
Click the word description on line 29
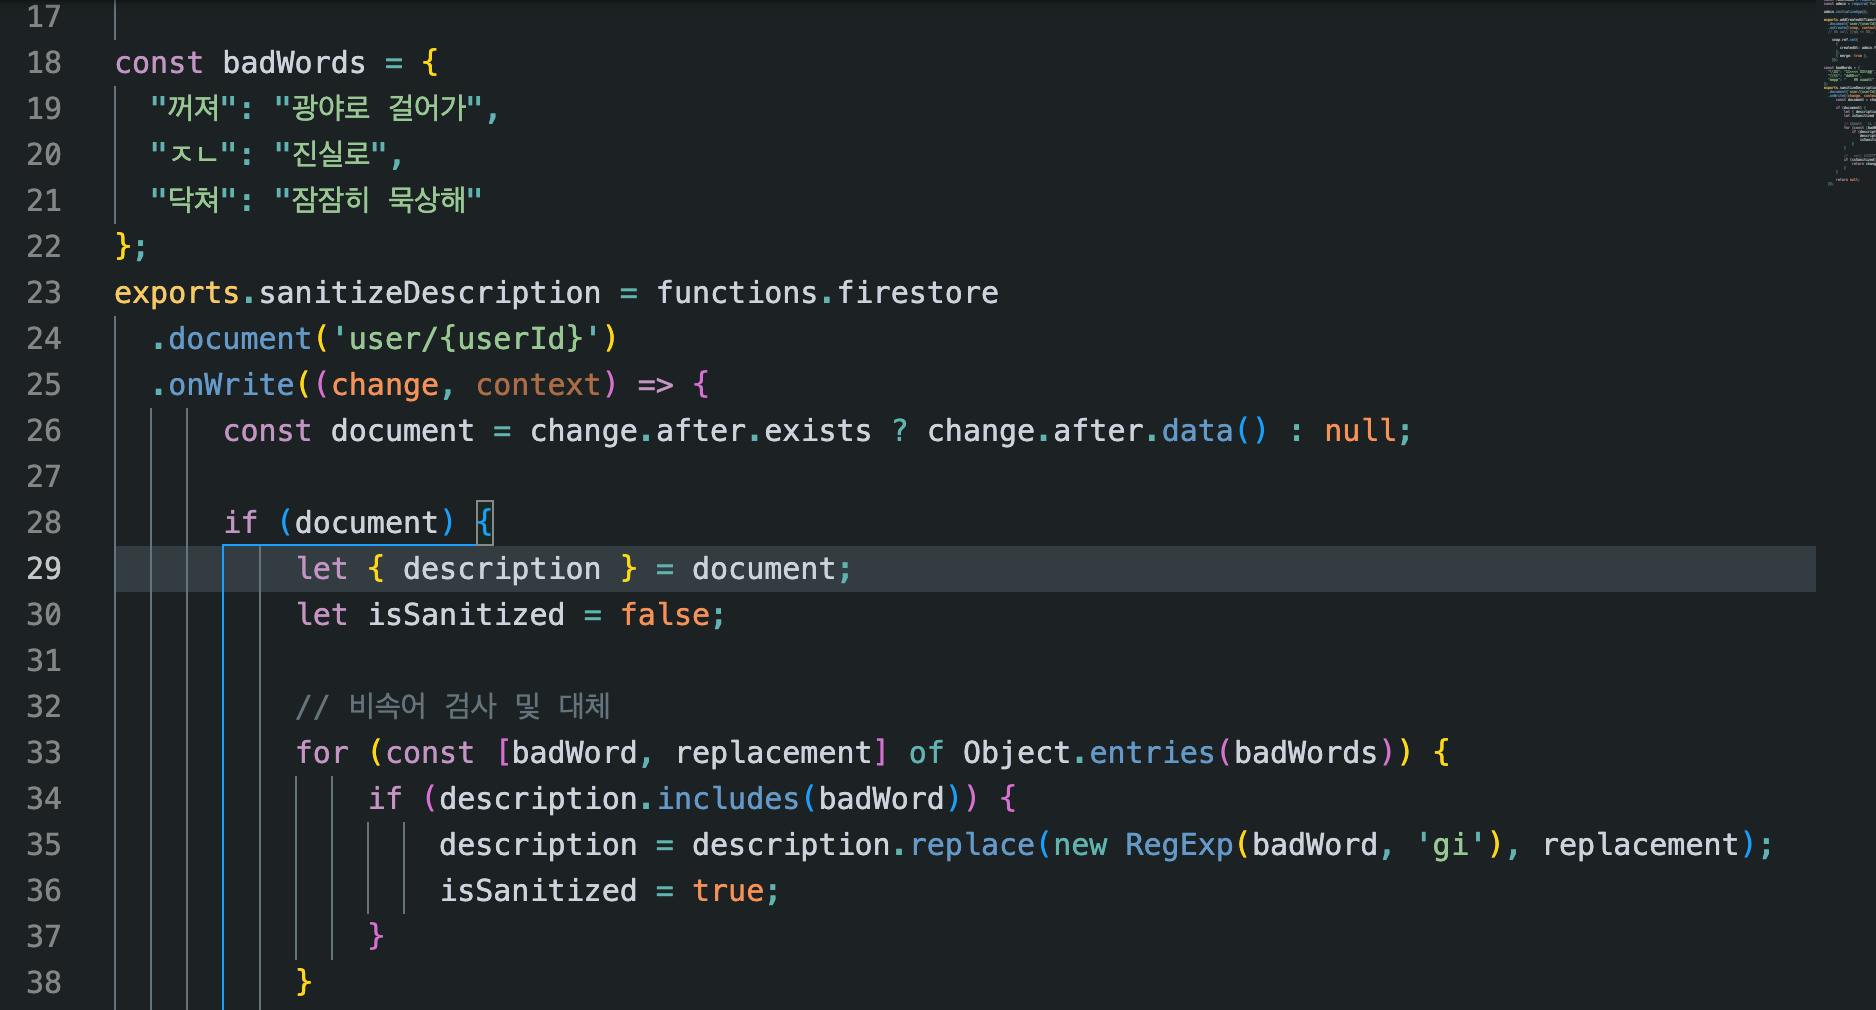click(502, 568)
